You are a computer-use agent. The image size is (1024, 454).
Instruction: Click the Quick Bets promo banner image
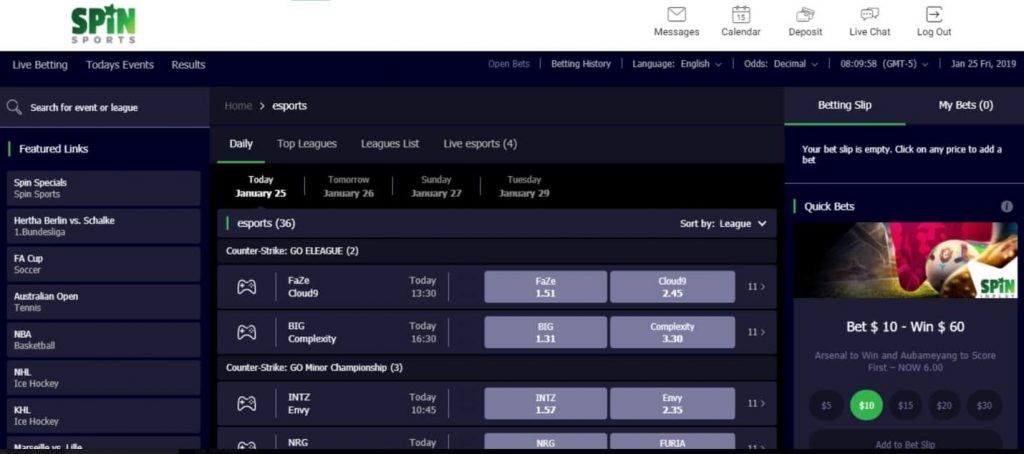click(905, 260)
